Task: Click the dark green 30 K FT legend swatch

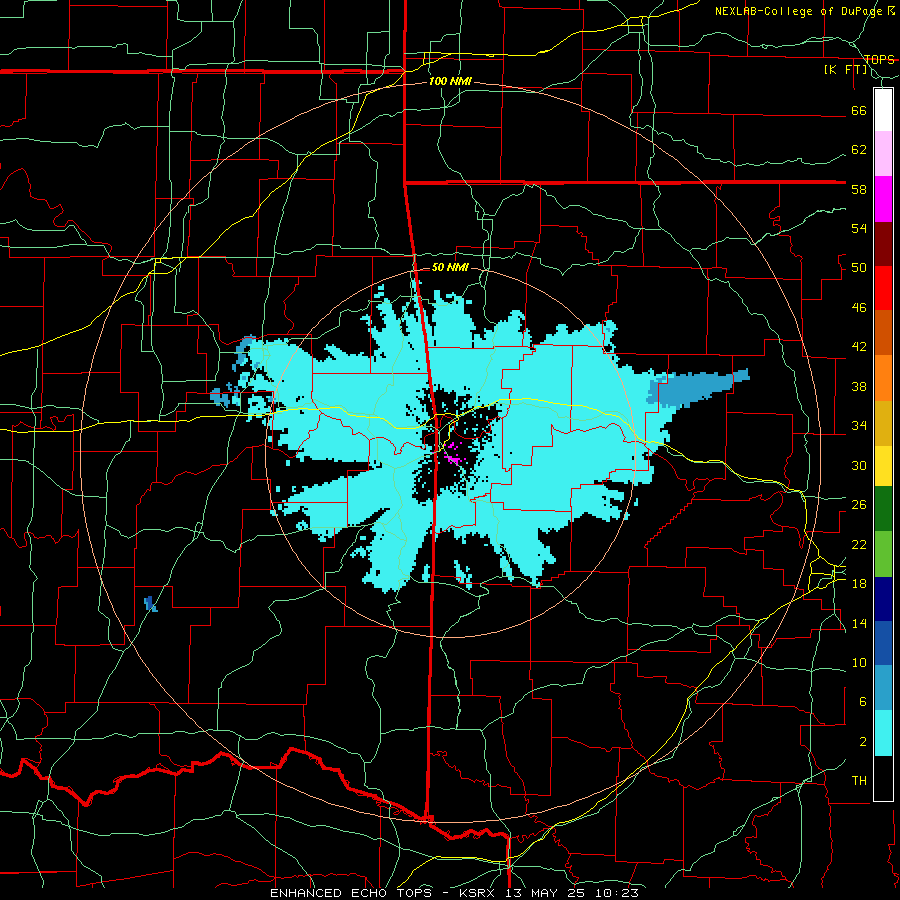Action: 883,509
